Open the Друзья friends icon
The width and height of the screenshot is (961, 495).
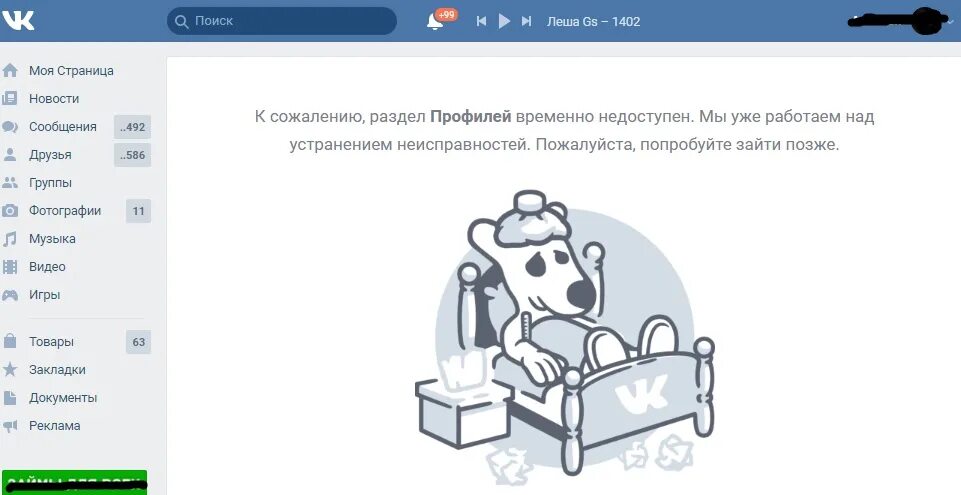[x=10, y=154]
